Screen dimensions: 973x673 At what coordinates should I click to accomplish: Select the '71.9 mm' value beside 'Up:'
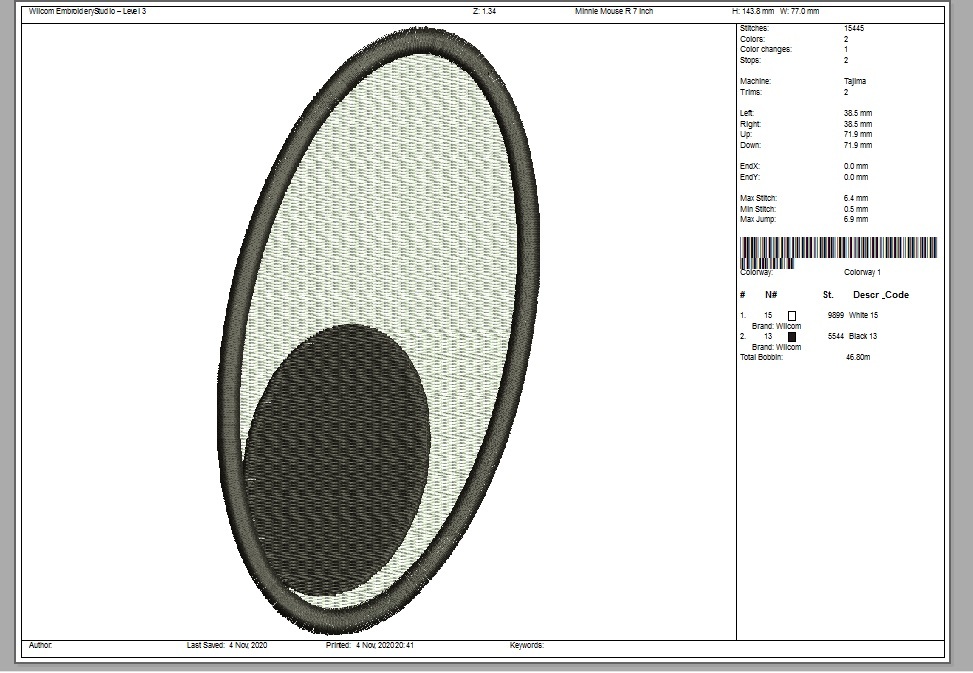(858, 135)
